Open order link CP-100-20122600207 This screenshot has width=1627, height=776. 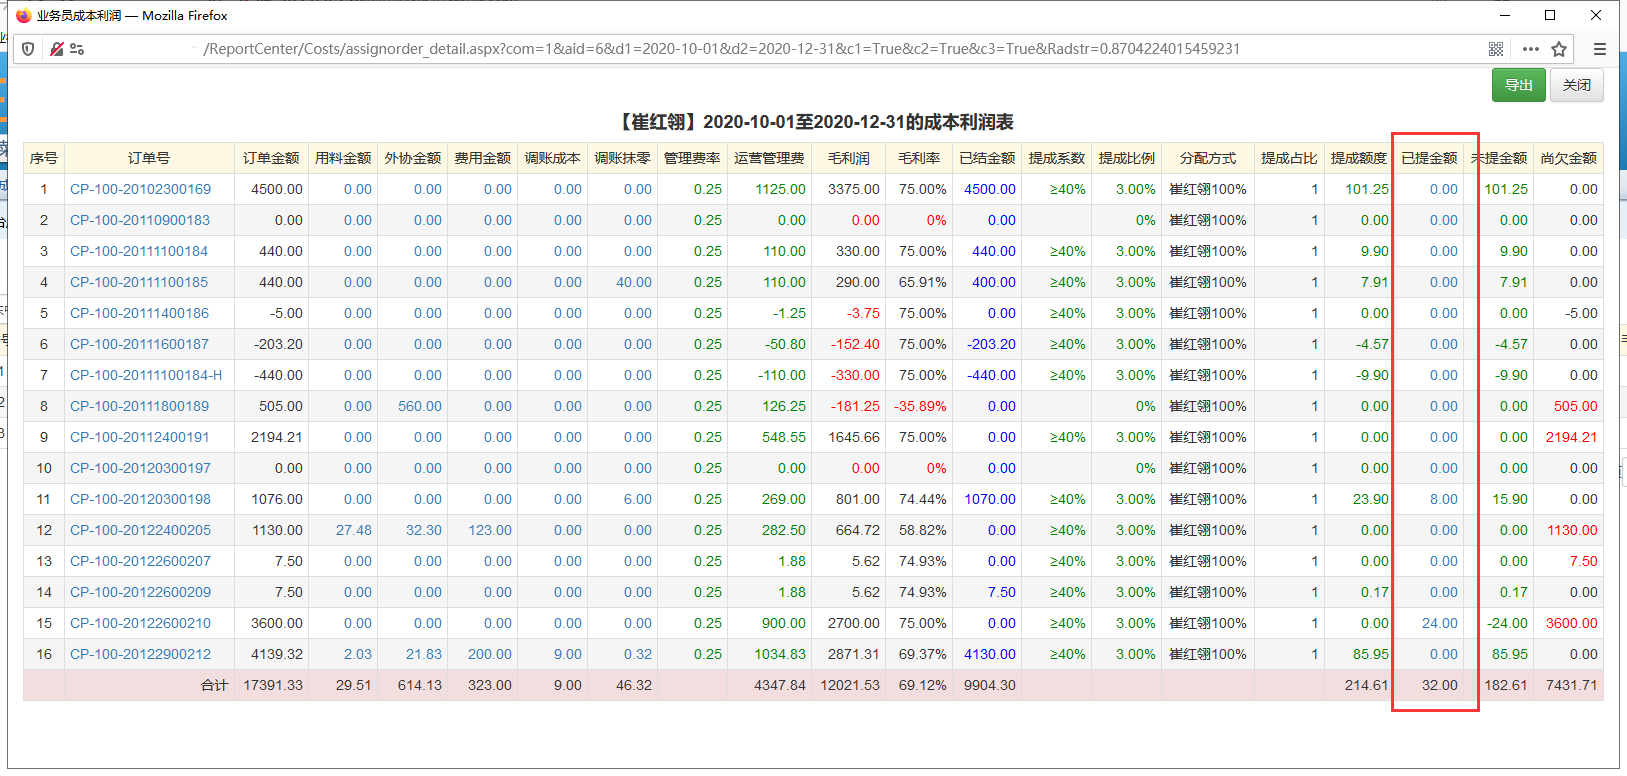click(140, 561)
